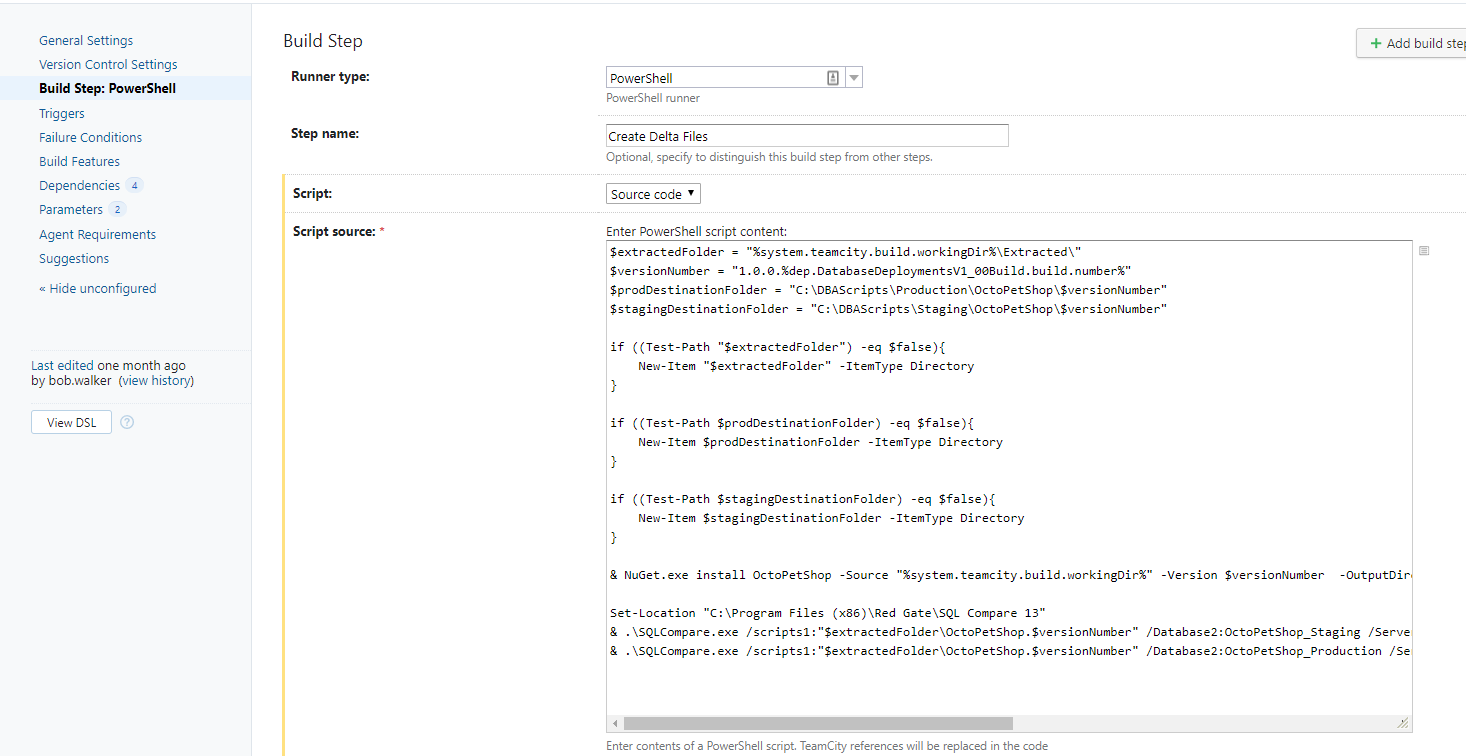Click the View DSL button

click(71, 422)
